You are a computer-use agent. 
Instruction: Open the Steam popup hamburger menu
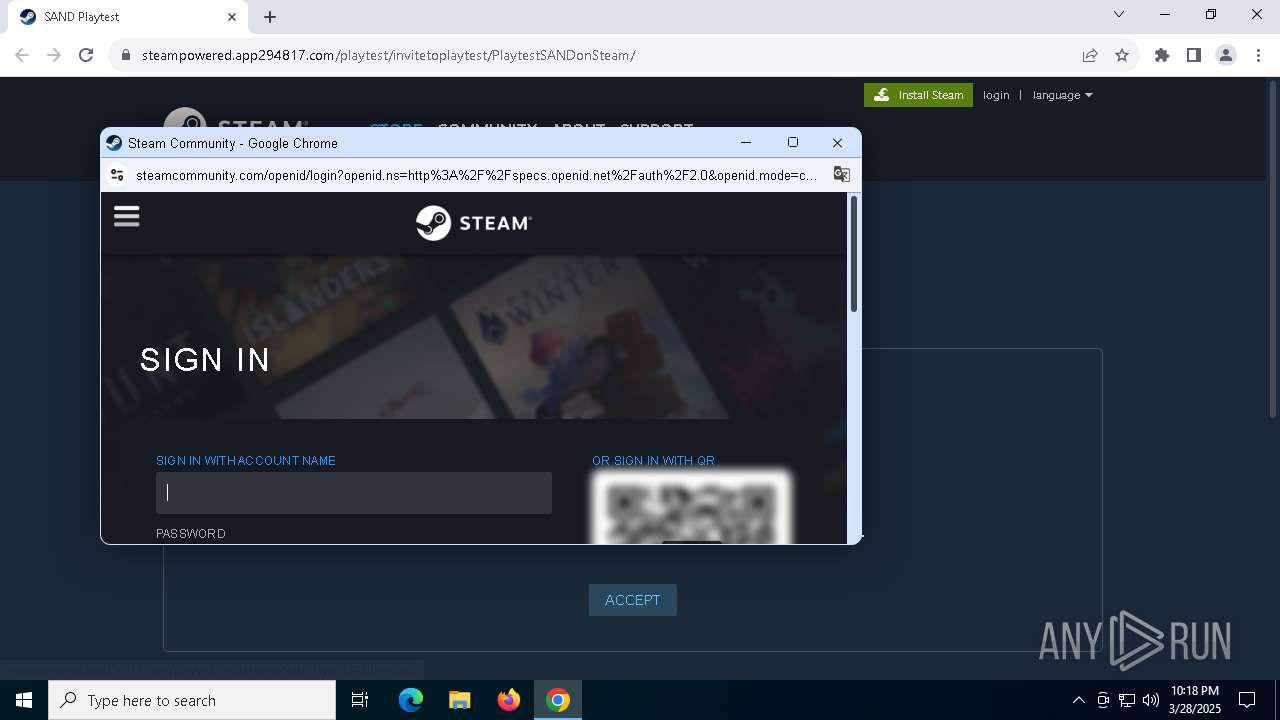[x=126, y=216]
